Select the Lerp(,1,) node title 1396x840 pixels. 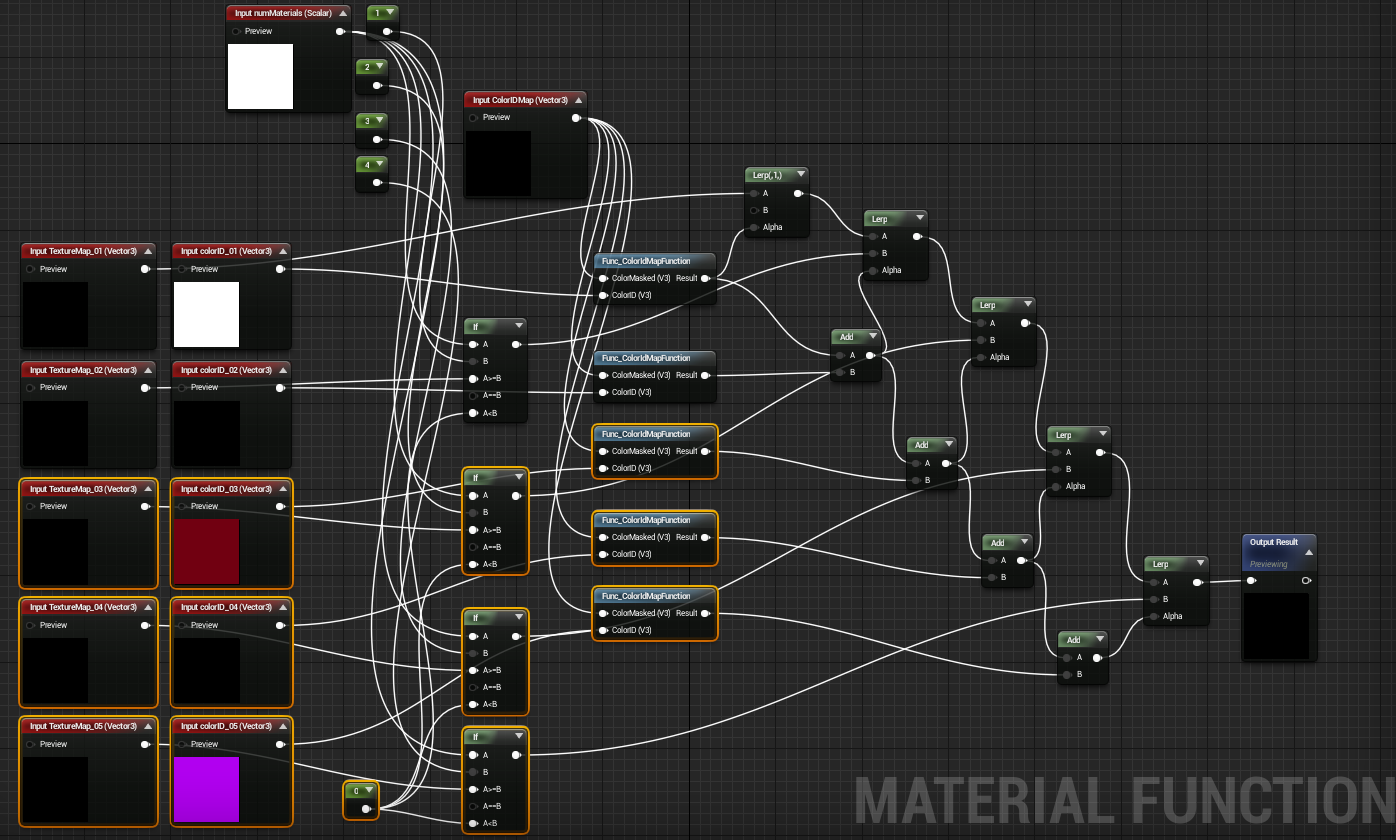[x=768, y=174]
